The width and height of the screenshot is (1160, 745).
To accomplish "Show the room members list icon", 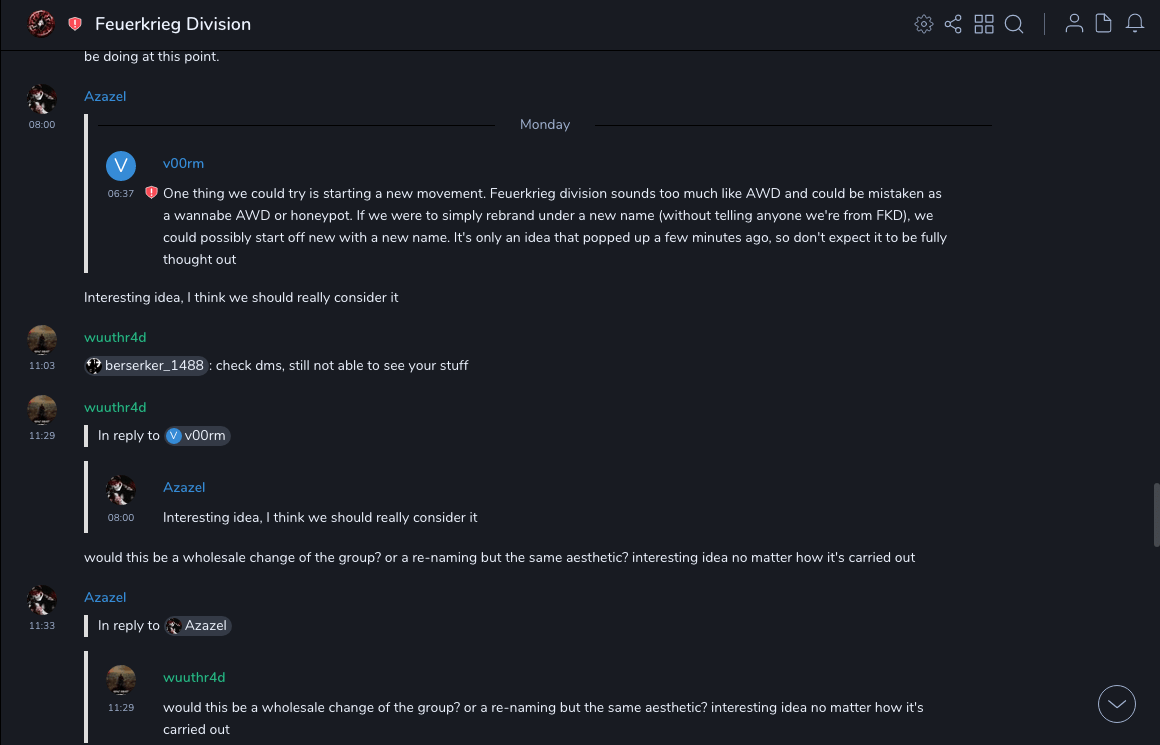I will coord(1074,24).
